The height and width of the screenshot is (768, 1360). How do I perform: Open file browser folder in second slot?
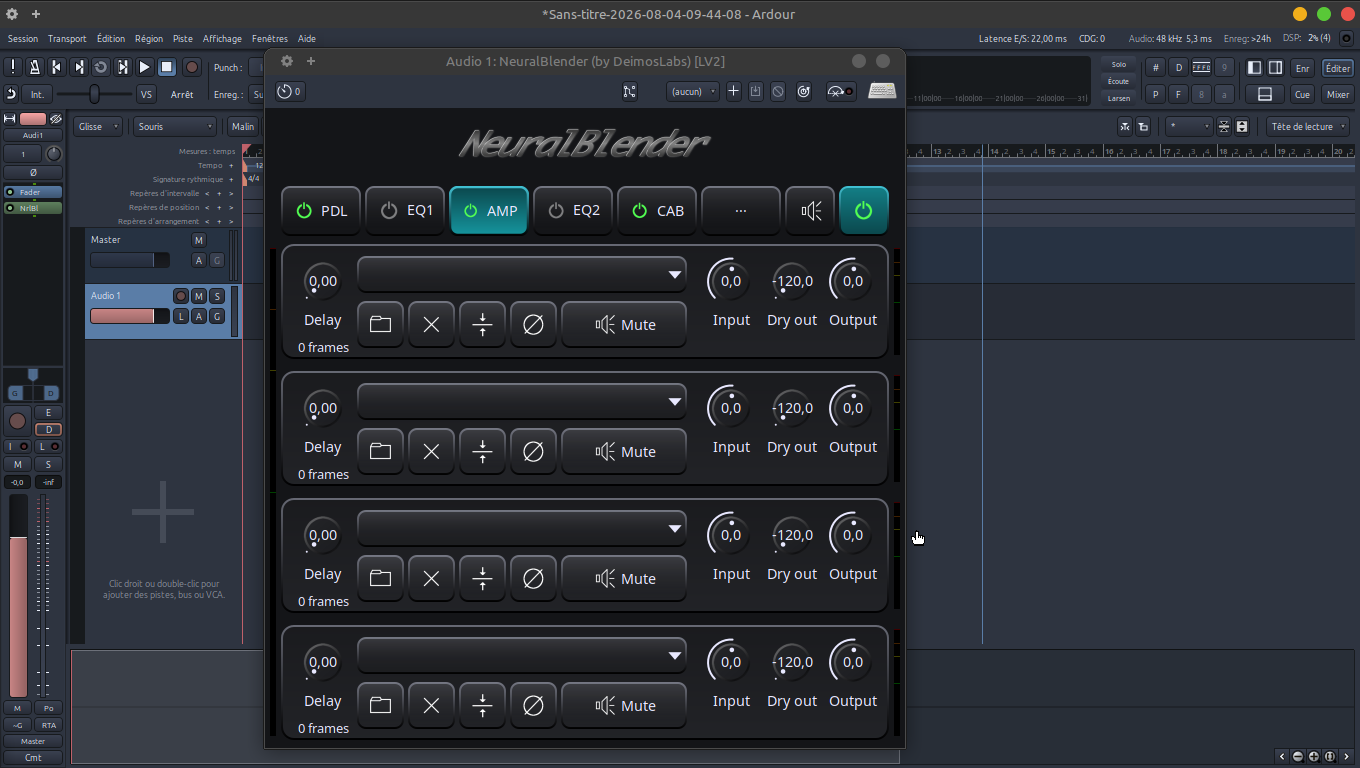(x=380, y=451)
